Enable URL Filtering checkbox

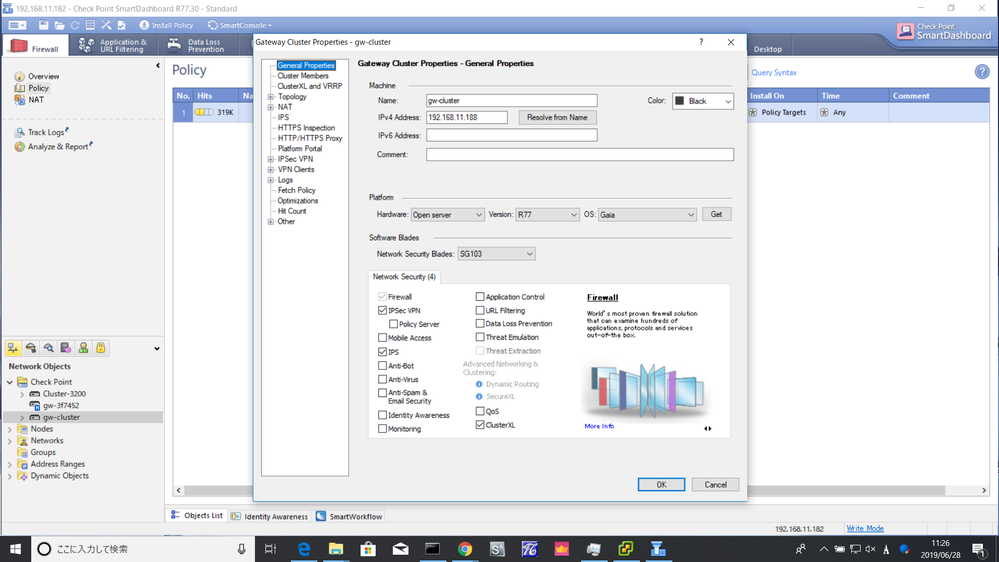pyautogui.click(x=480, y=310)
